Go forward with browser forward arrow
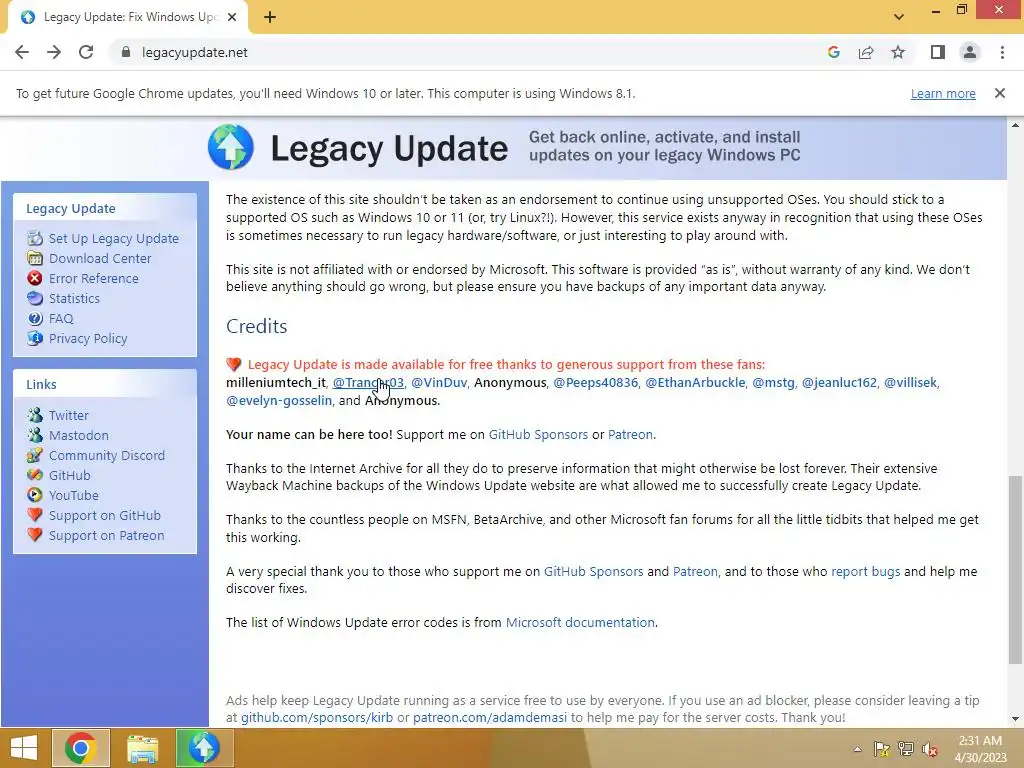Viewport: 1024px width, 768px height. point(54,52)
